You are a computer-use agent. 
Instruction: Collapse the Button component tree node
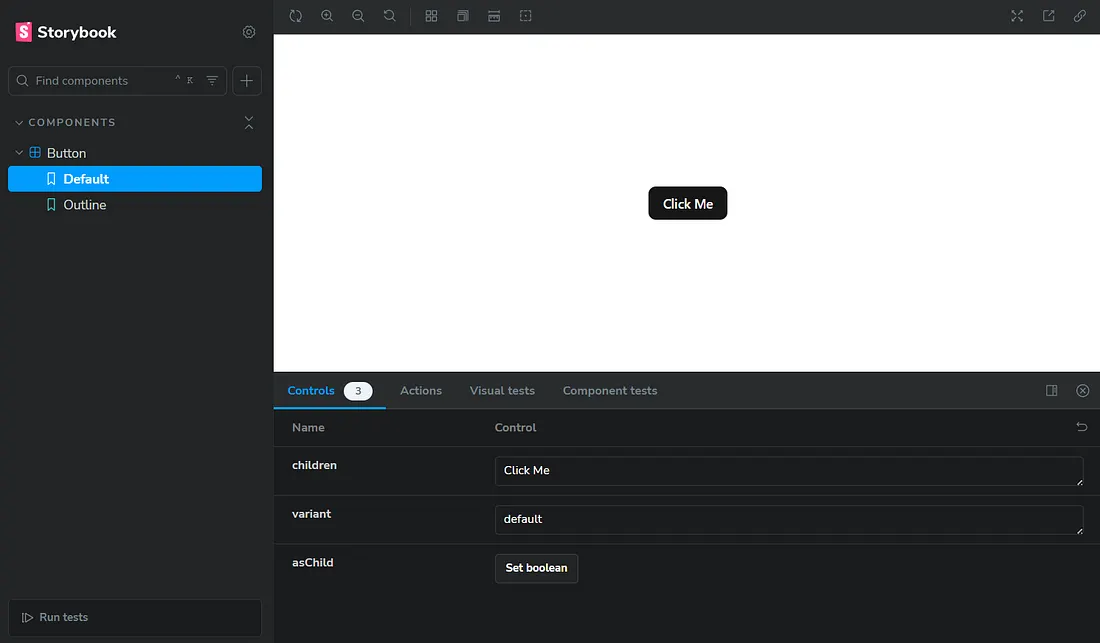(x=20, y=153)
